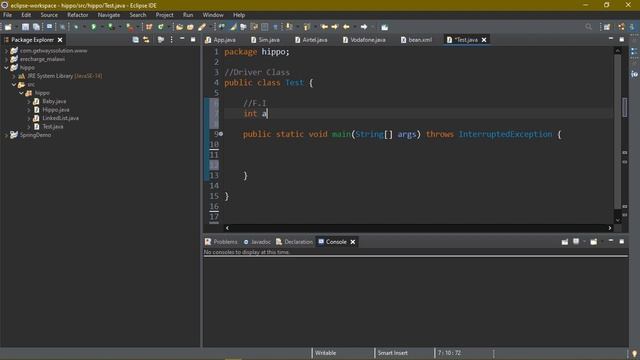Click the 'Smart Insert' status bar entry
This screenshot has width=640, height=360.
pos(392,353)
